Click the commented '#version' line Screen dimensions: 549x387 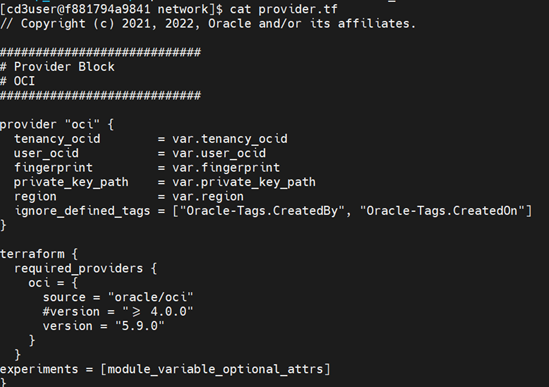tap(118, 311)
